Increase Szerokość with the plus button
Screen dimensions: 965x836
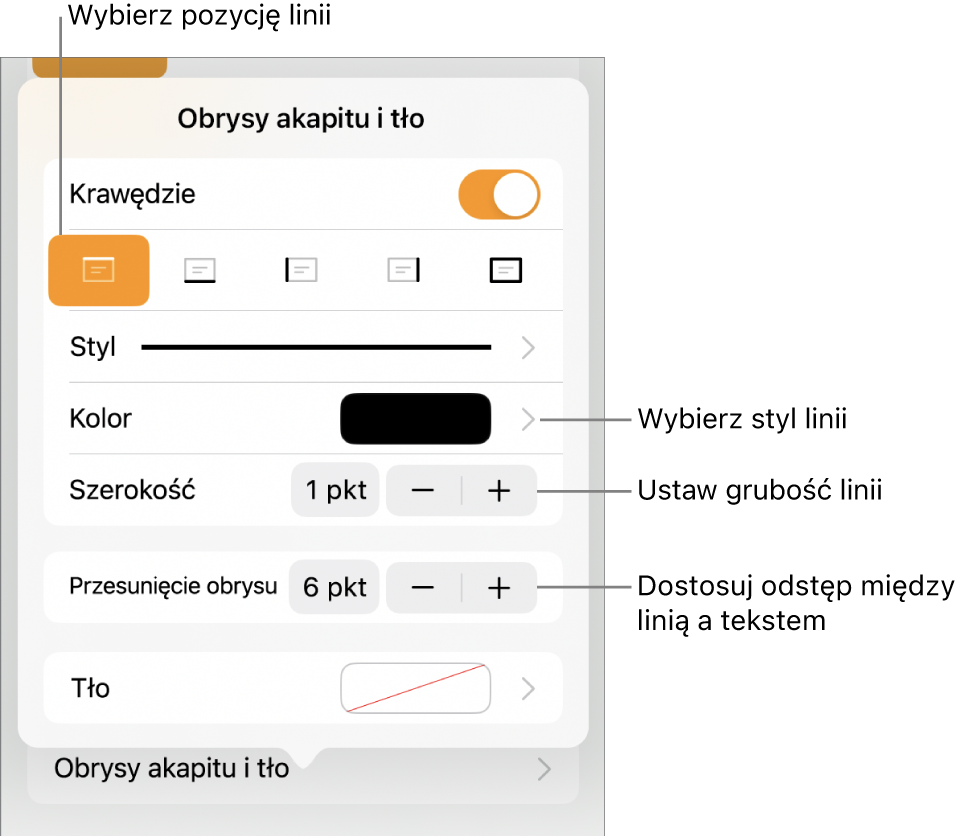(x=499, y=491)
